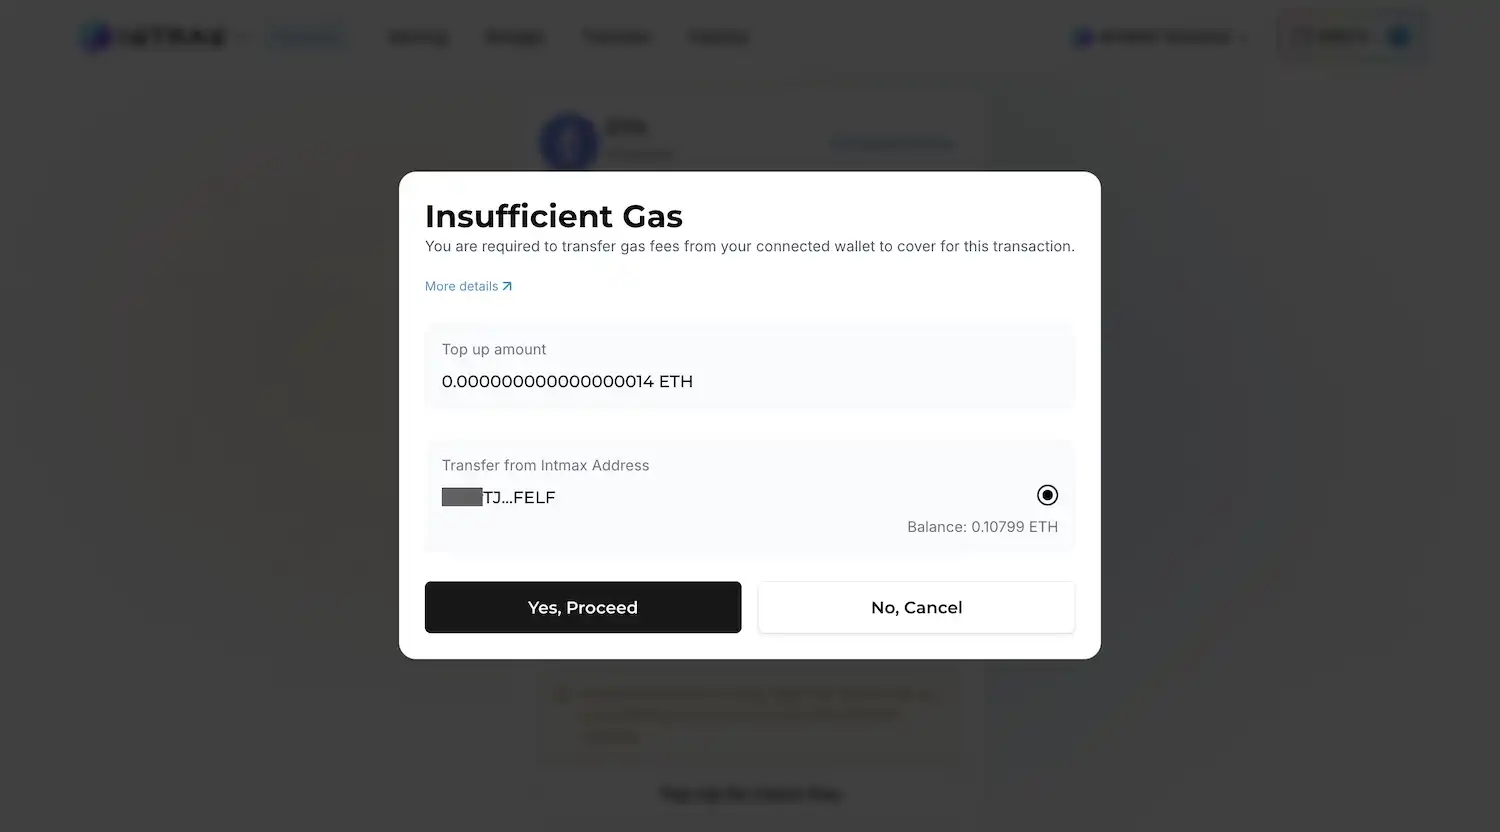Click the redacted address prefix box
Image resolution: width=1500 pixels, height=832 pixels.
[x=462, y=496]
